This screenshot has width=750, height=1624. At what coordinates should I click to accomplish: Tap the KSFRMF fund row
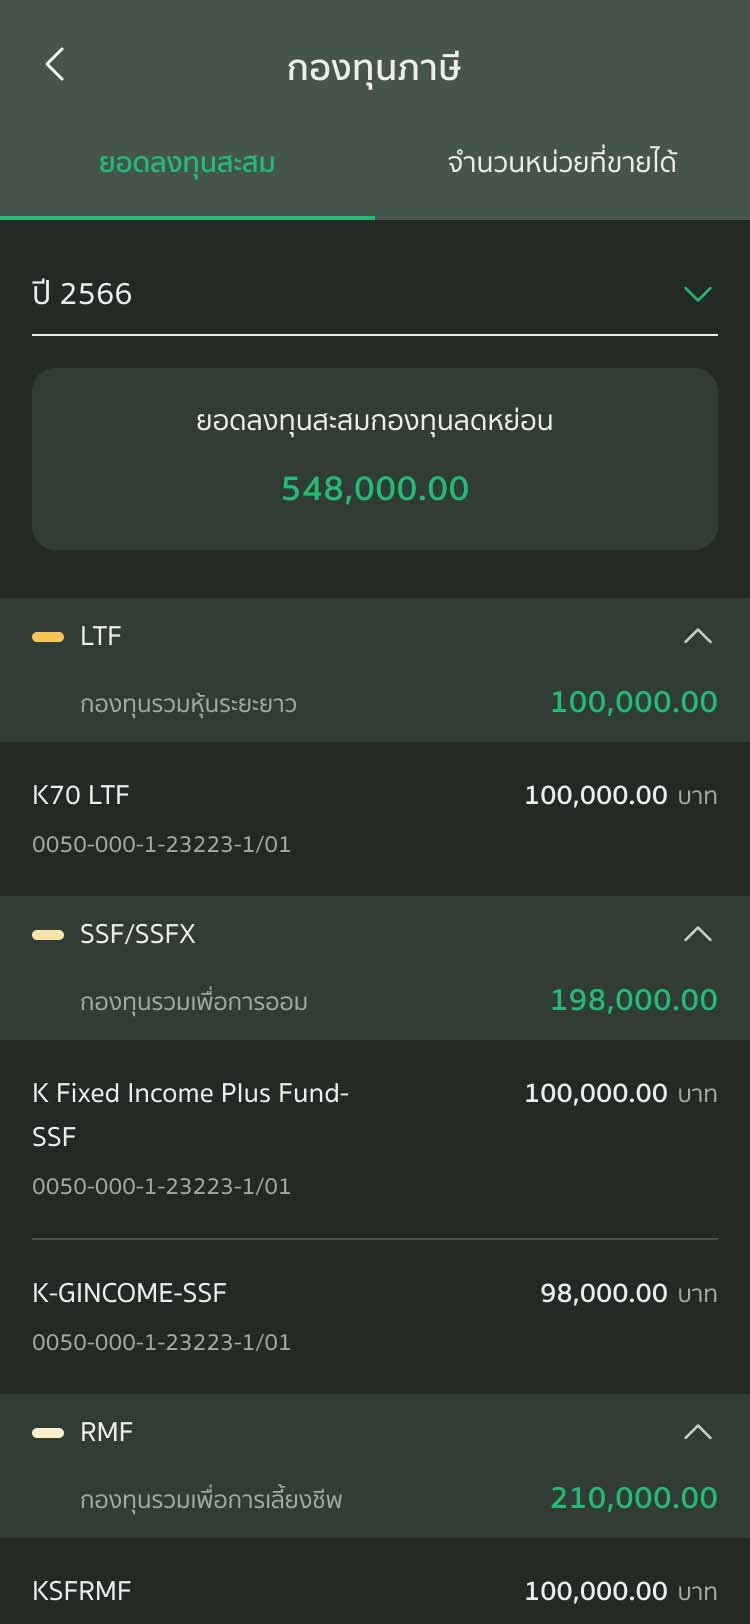[375, 1590]
